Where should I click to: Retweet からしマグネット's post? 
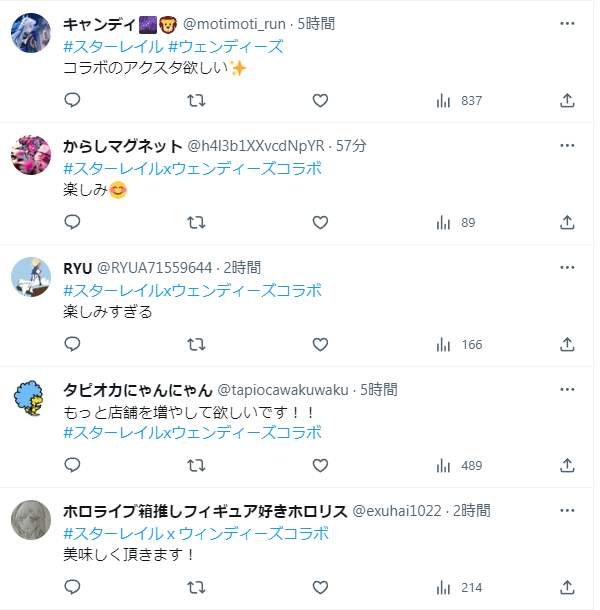point(197,222)
